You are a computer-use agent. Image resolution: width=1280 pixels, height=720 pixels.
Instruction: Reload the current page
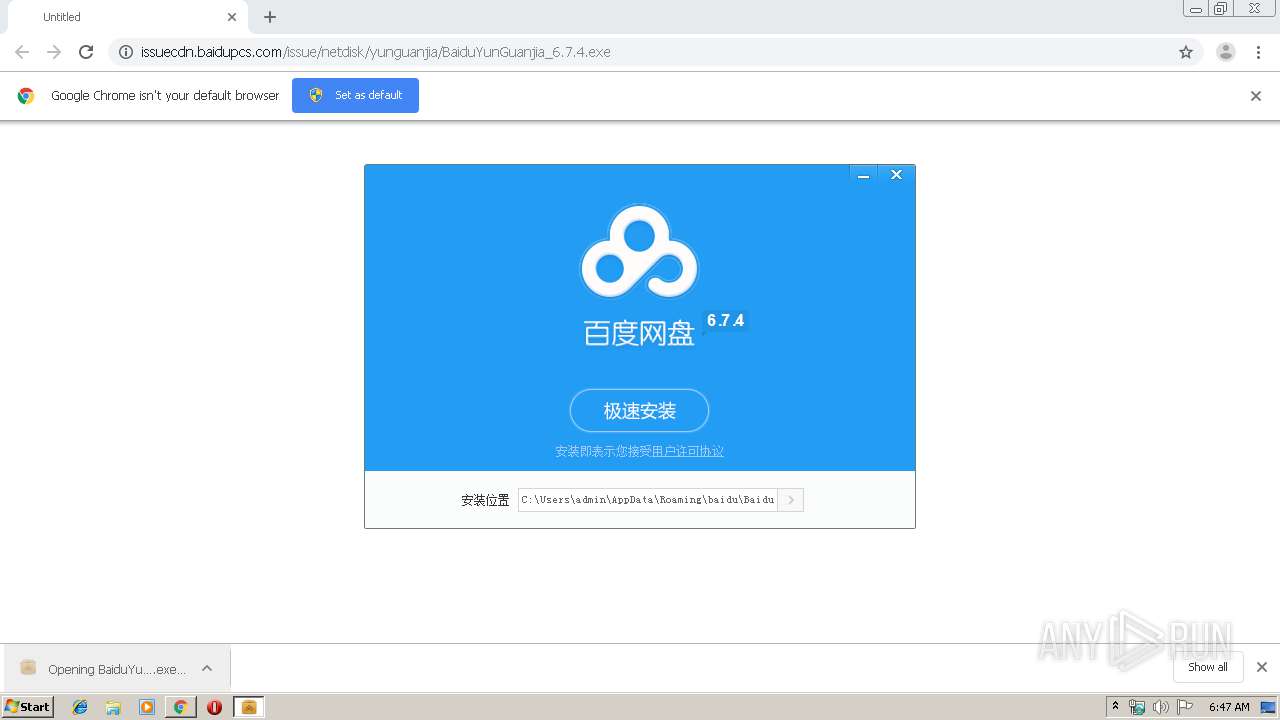point(86,52)
